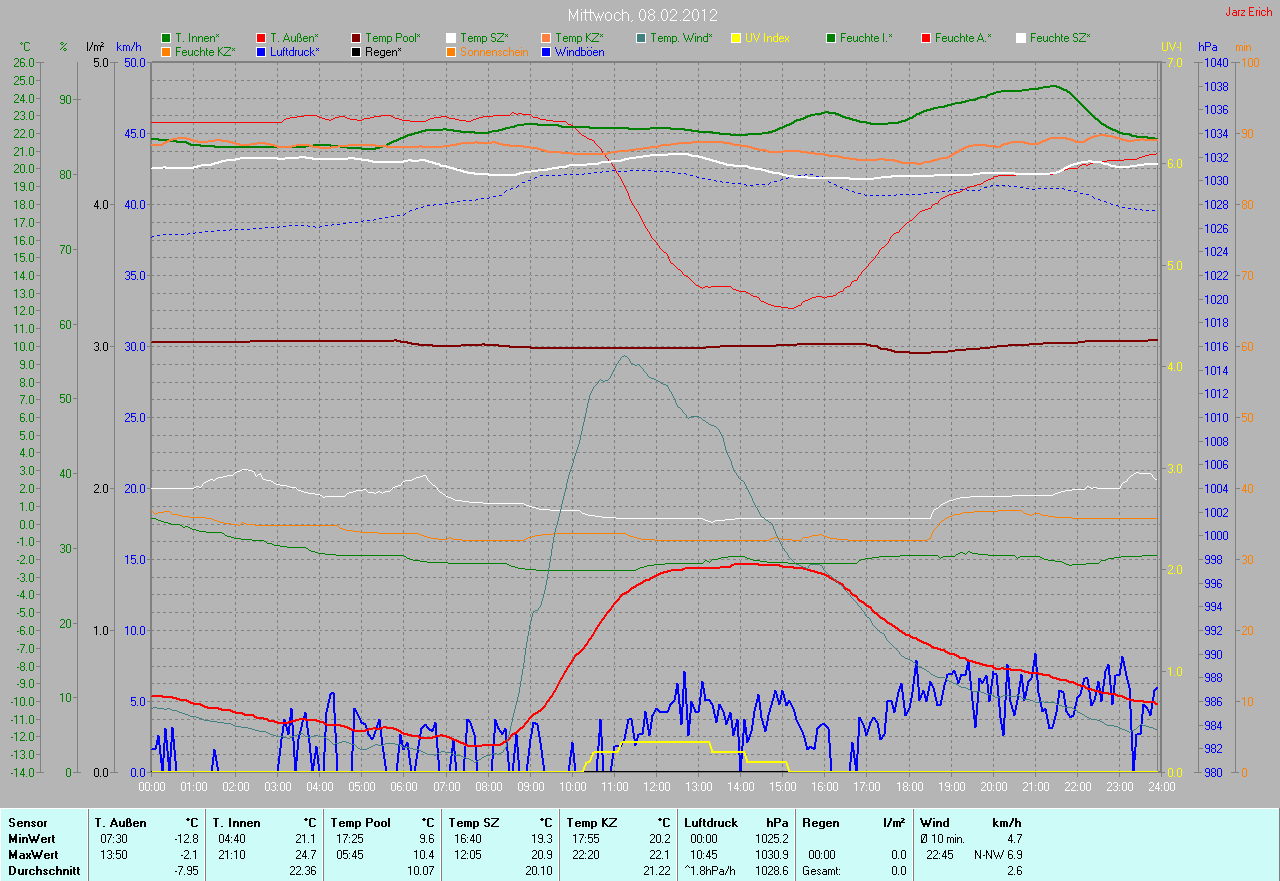The height and width of the screenshot is (881, 1280).
Task: Click the green T. Innen legend square
Action: [166, 38]
